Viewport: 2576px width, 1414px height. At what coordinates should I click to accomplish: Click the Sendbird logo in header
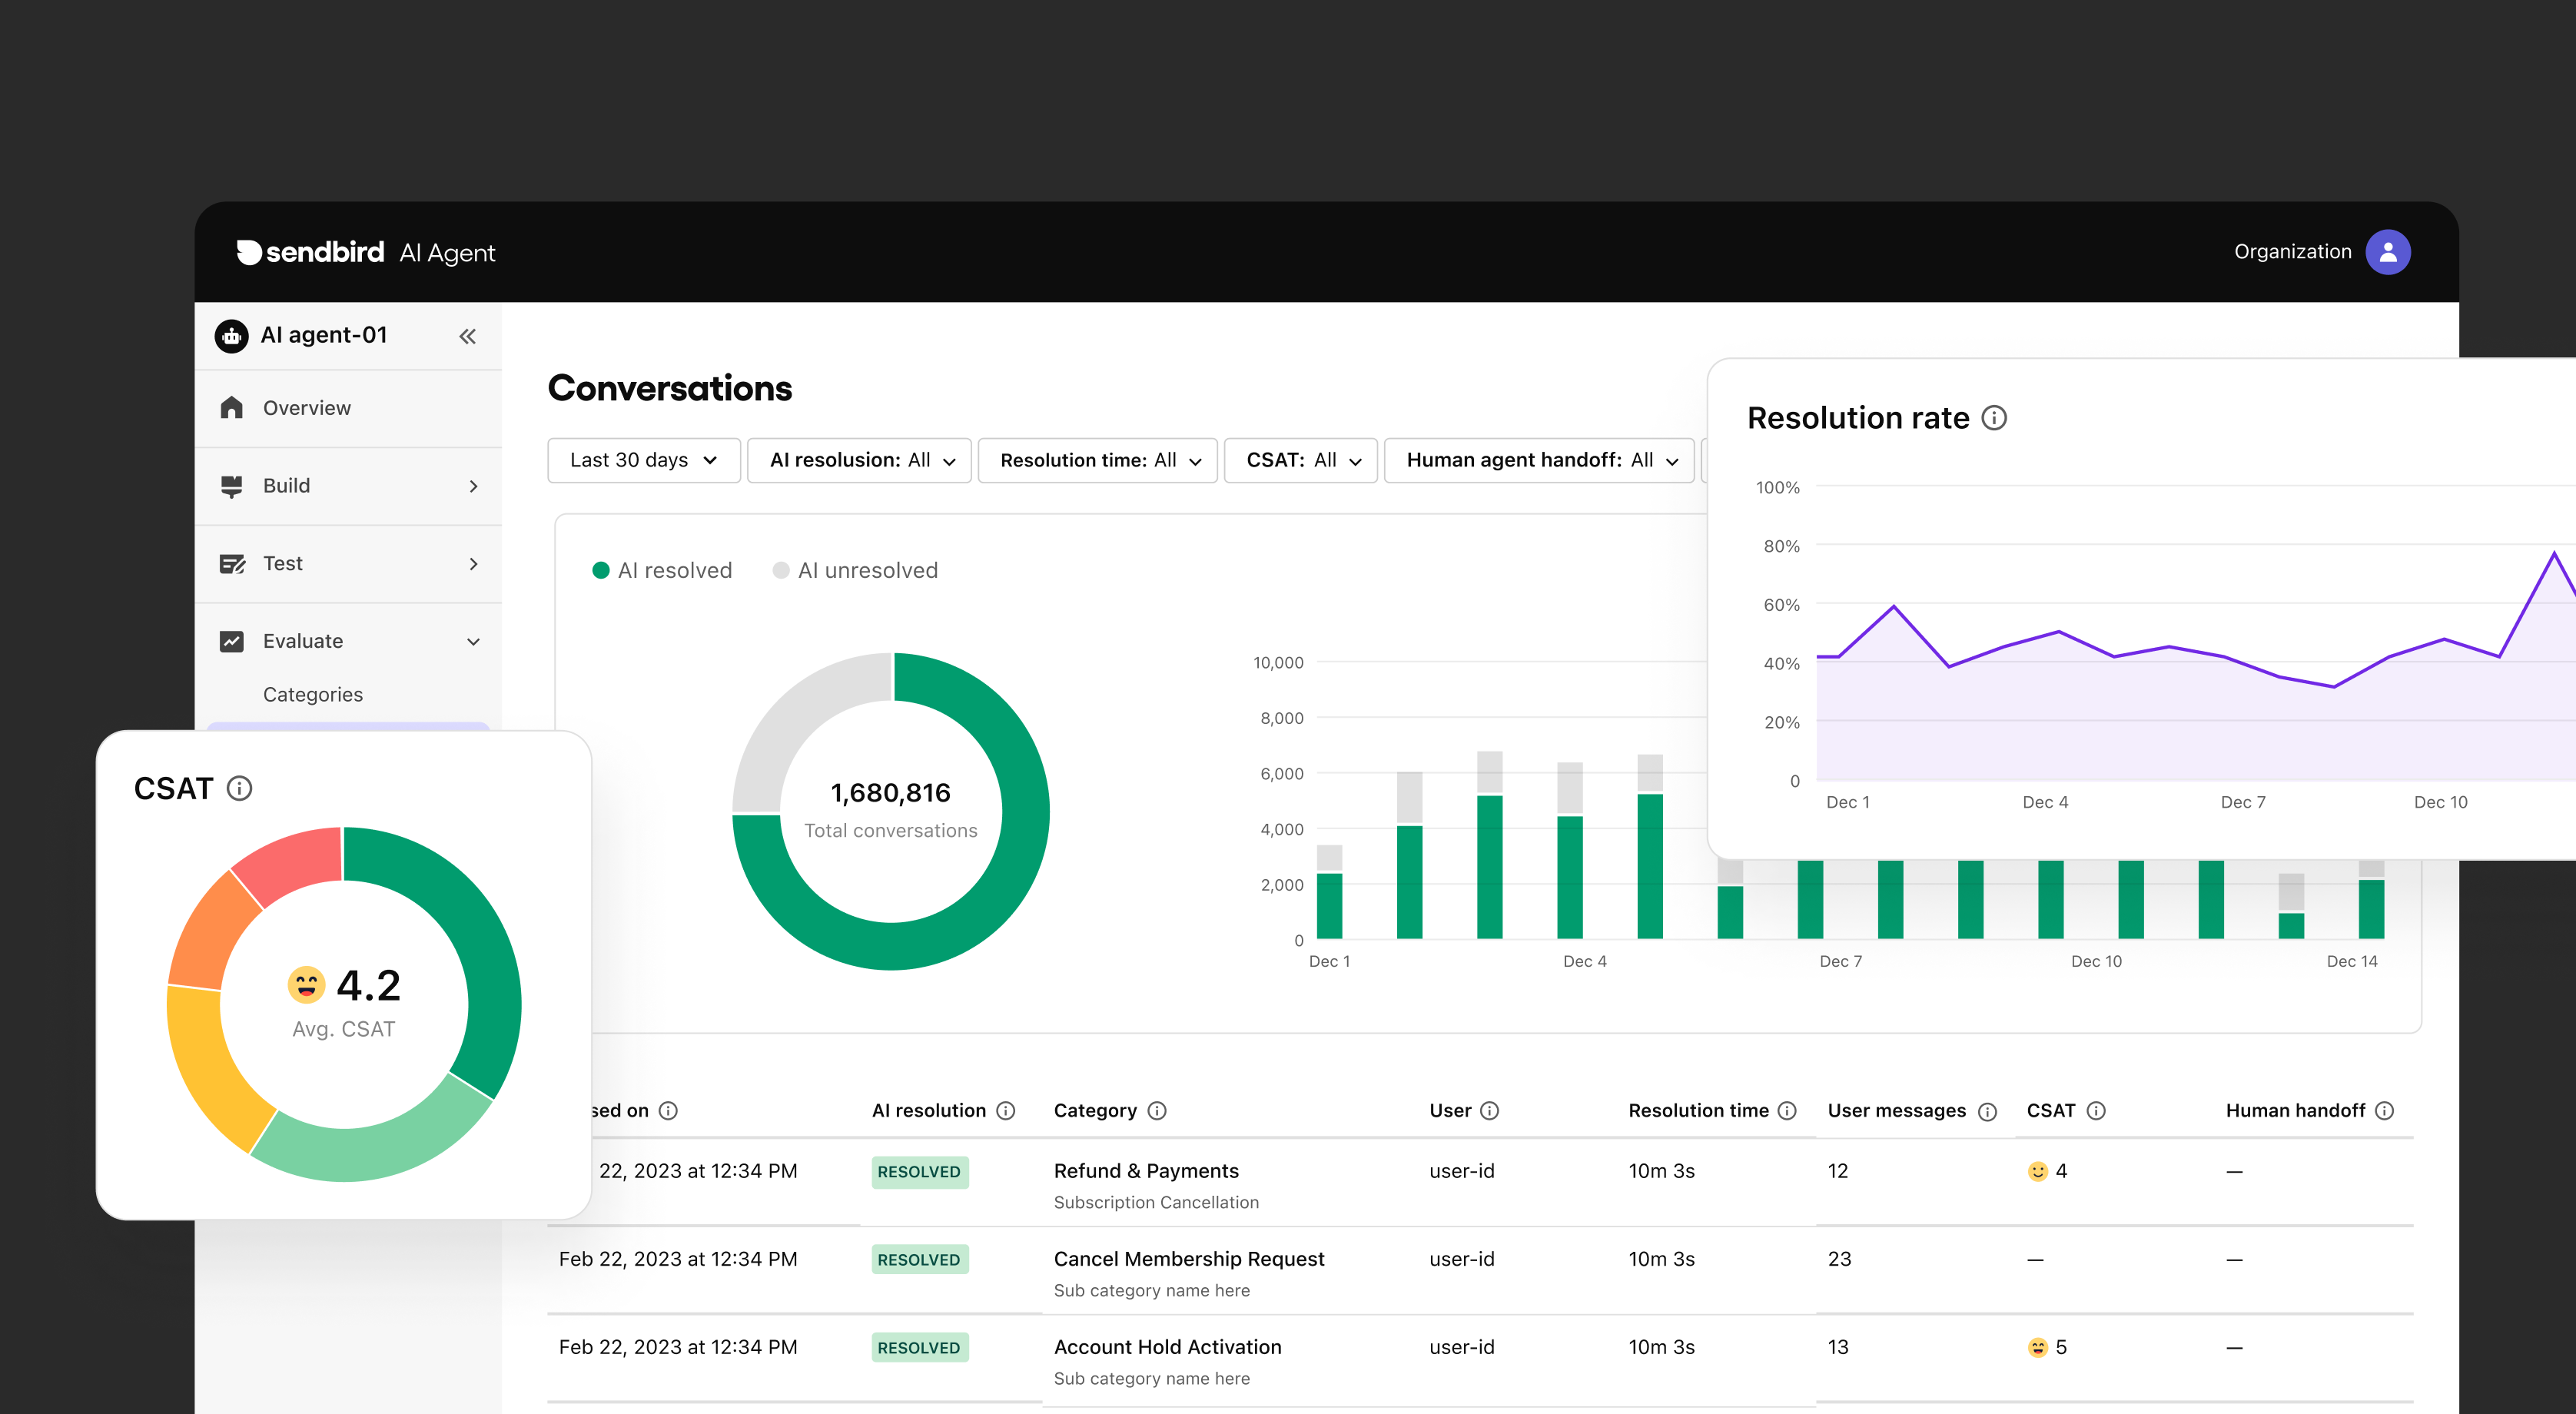point(310,252)
